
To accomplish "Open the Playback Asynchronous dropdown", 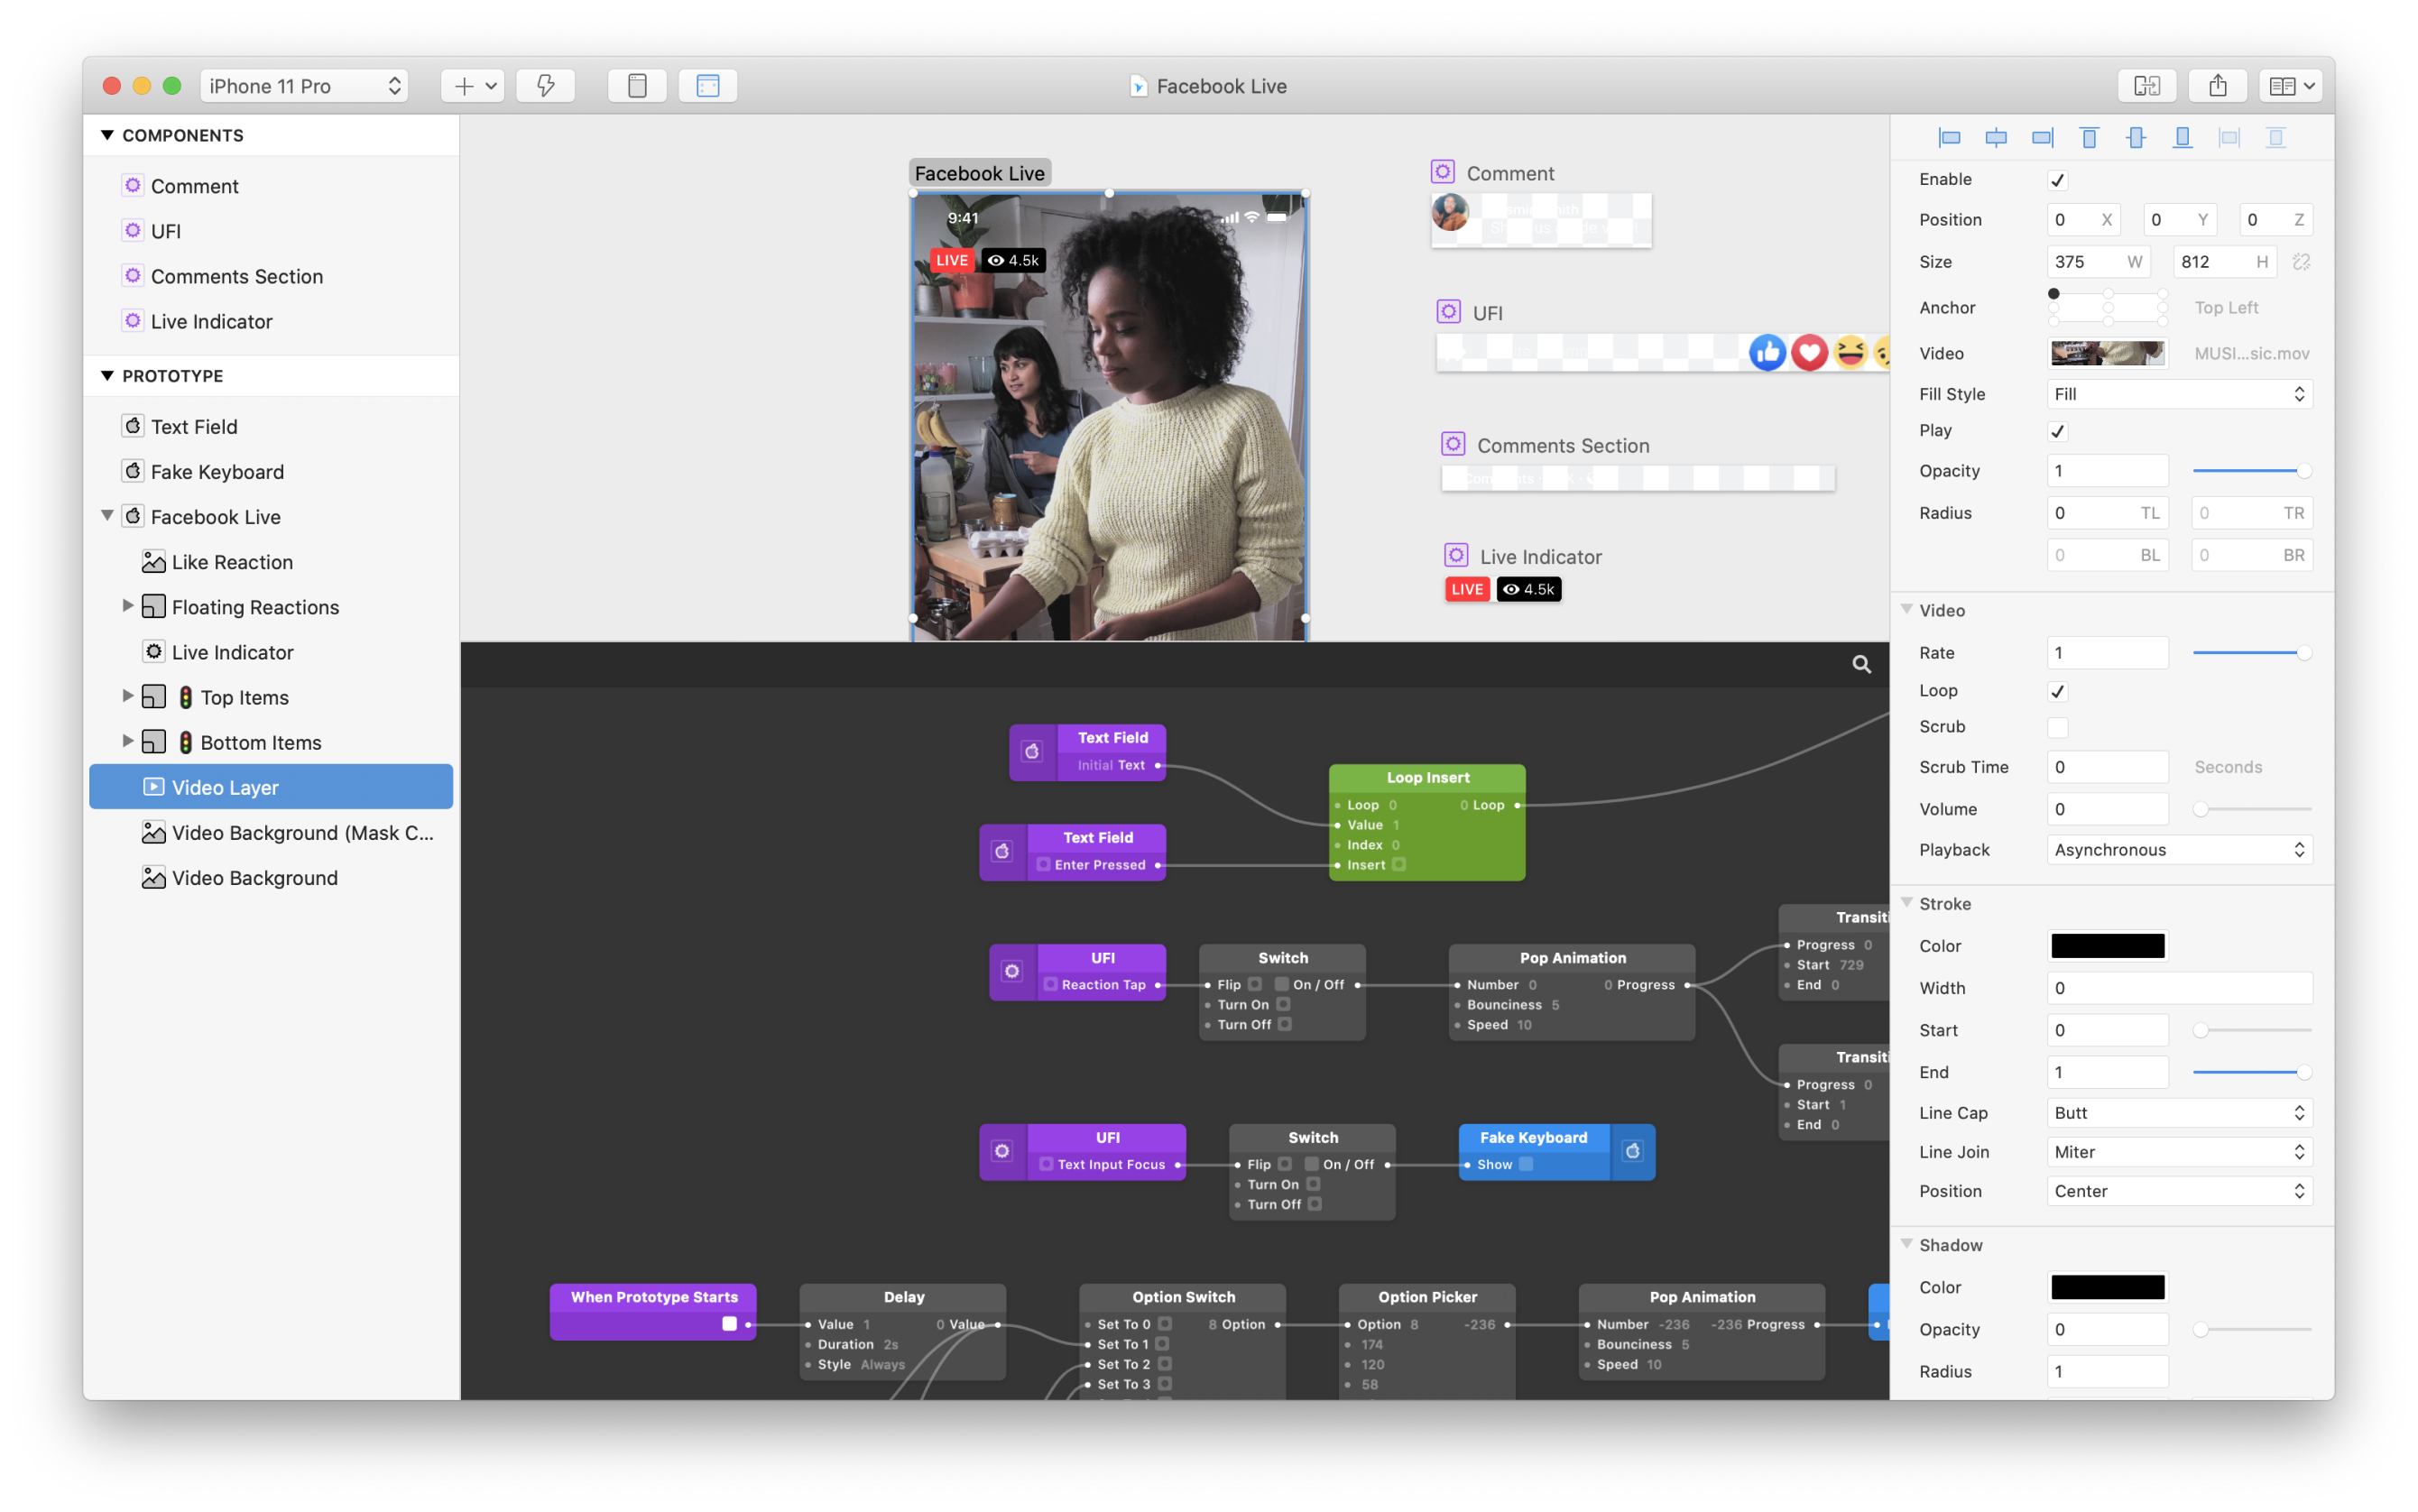I will click(x=2178, y=848).
